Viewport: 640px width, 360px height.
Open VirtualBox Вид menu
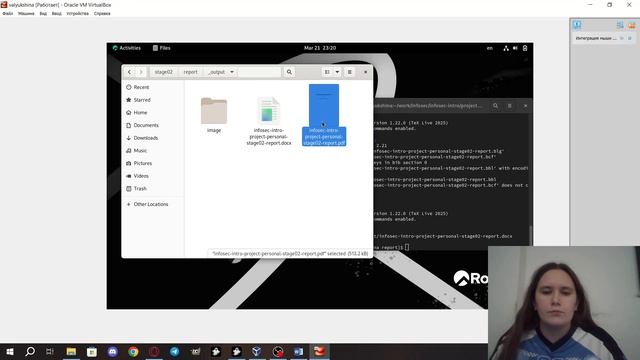pyautogui.click(x=43, y=13)
